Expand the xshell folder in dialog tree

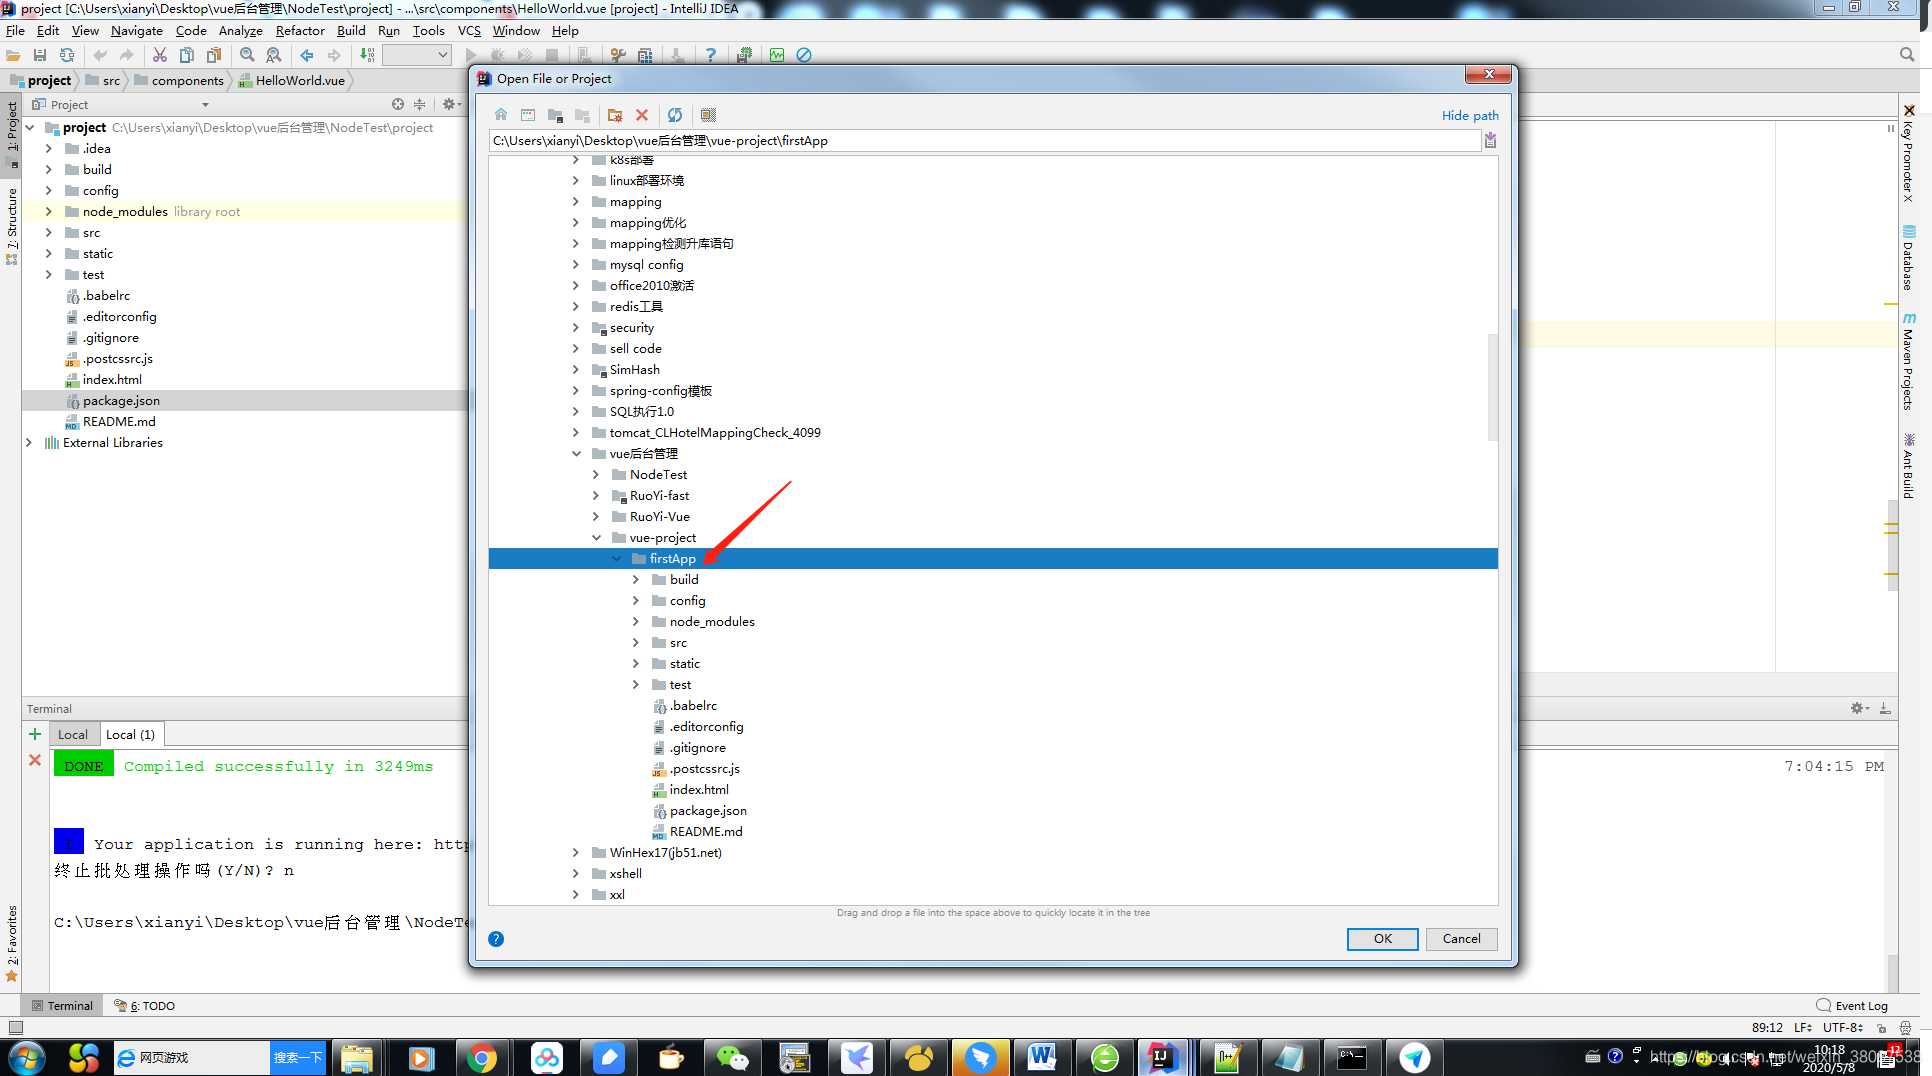pos(576,874)
